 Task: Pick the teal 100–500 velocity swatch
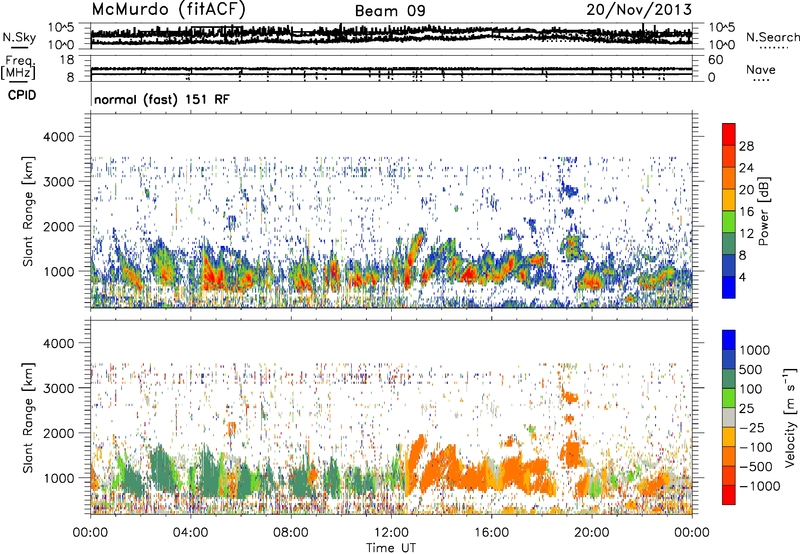pos(729,379)
